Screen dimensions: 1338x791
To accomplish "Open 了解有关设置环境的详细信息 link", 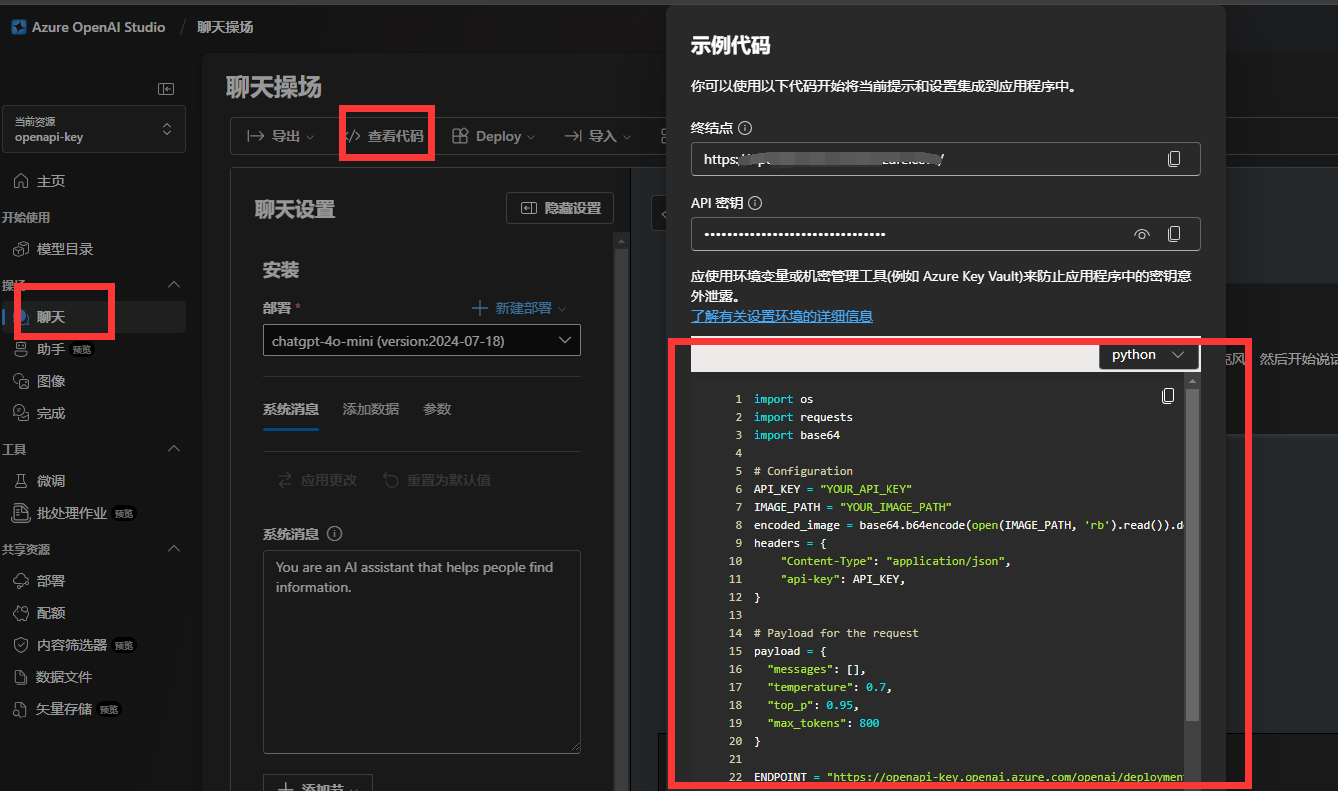I will pos(782,316).
